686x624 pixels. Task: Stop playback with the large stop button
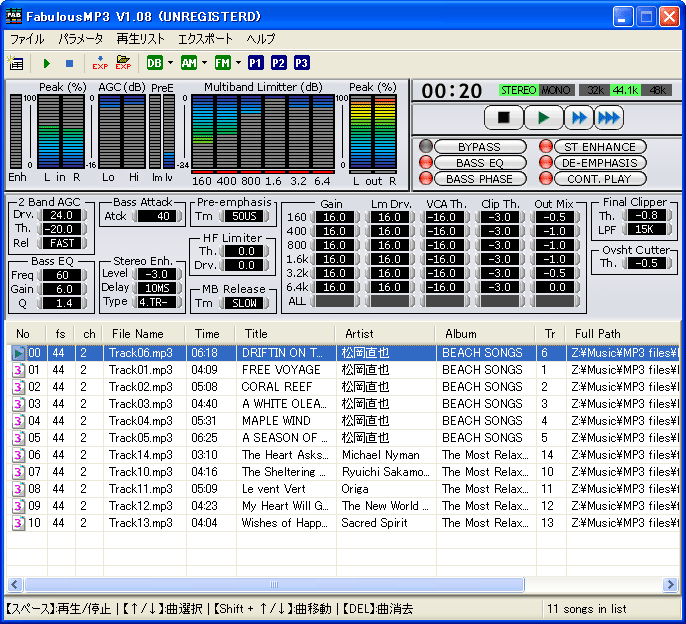click(x=504, y=118)
